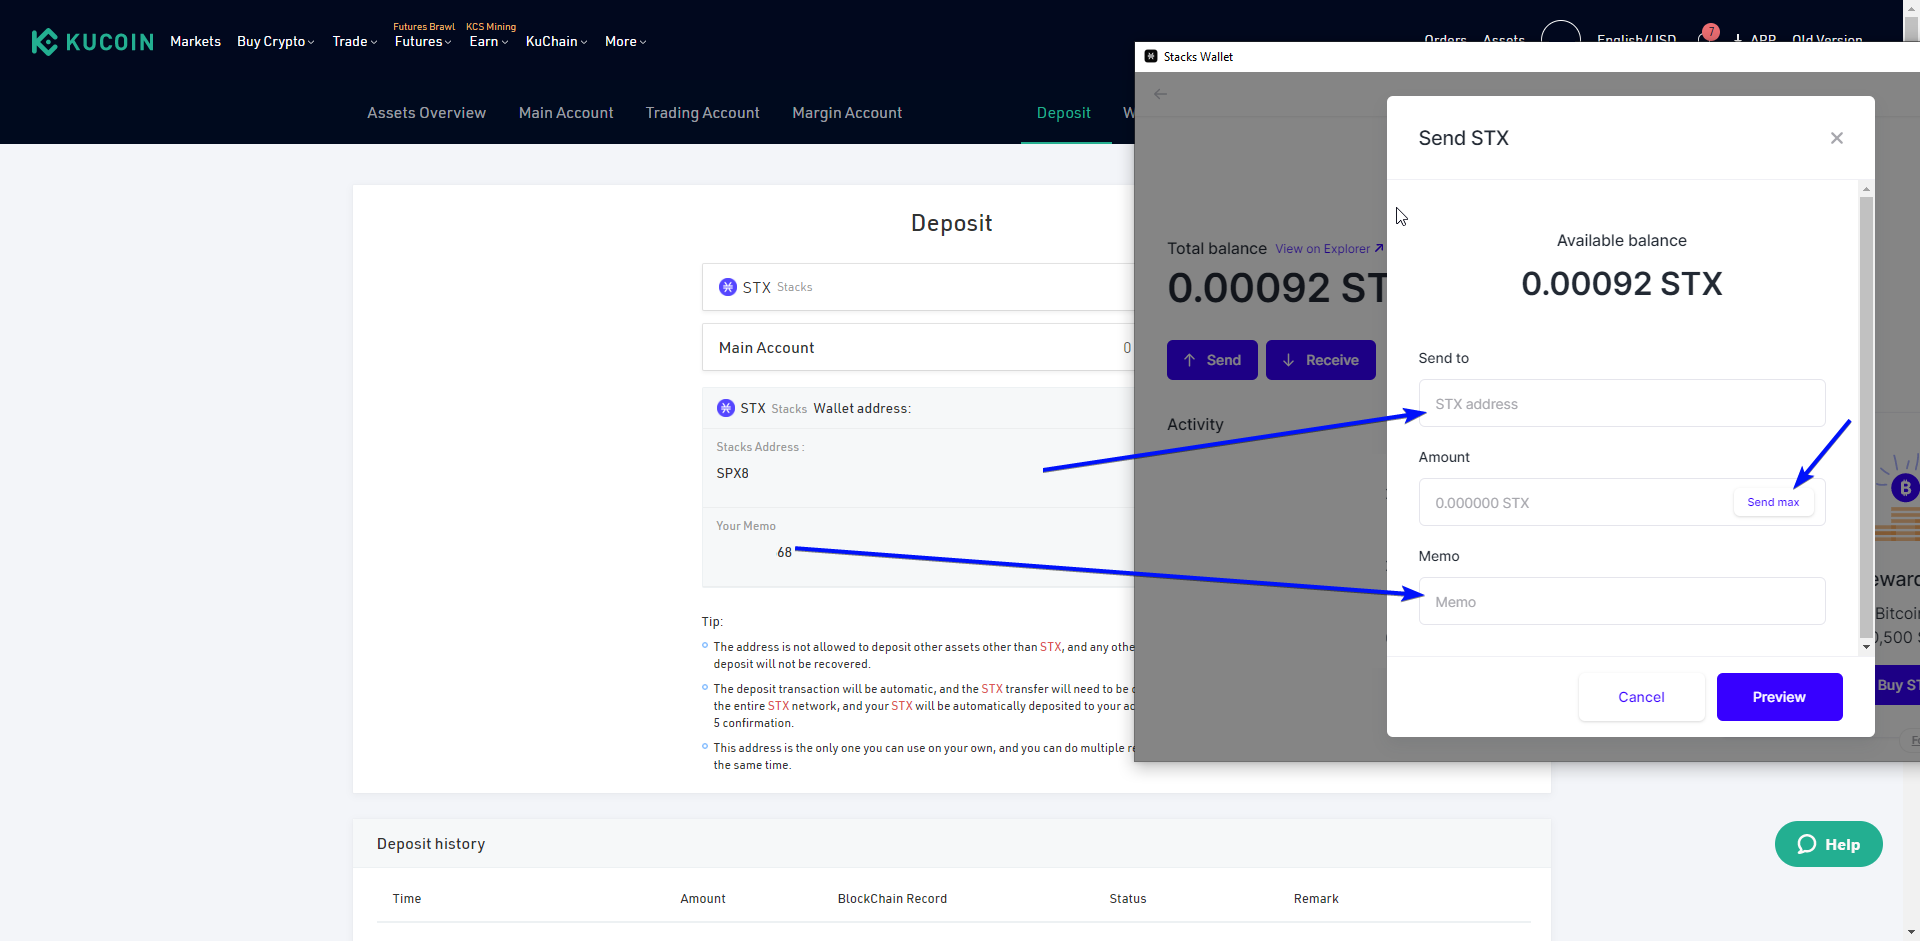Click the Send button with up arrow
This screenshot has width=1920, height=941.
[1211, 360]
